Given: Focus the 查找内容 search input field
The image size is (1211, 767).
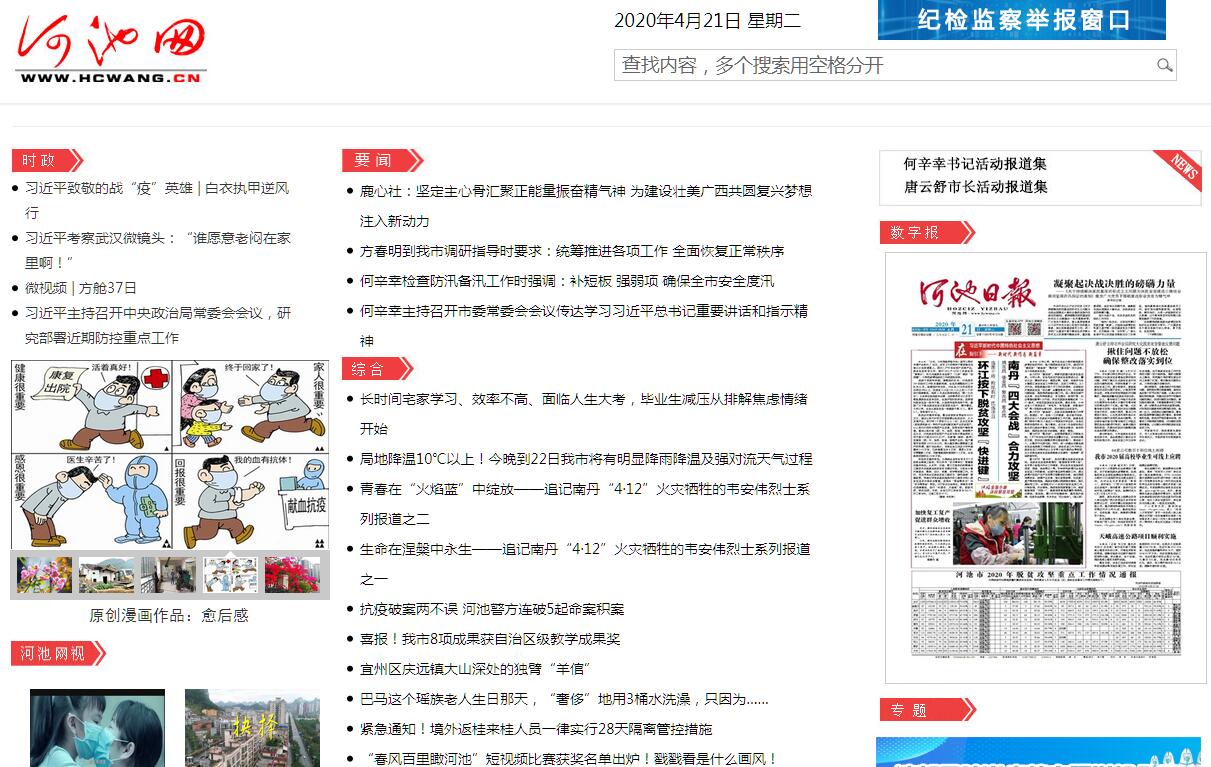Looking at the screenshot, I should pos(880,66).
